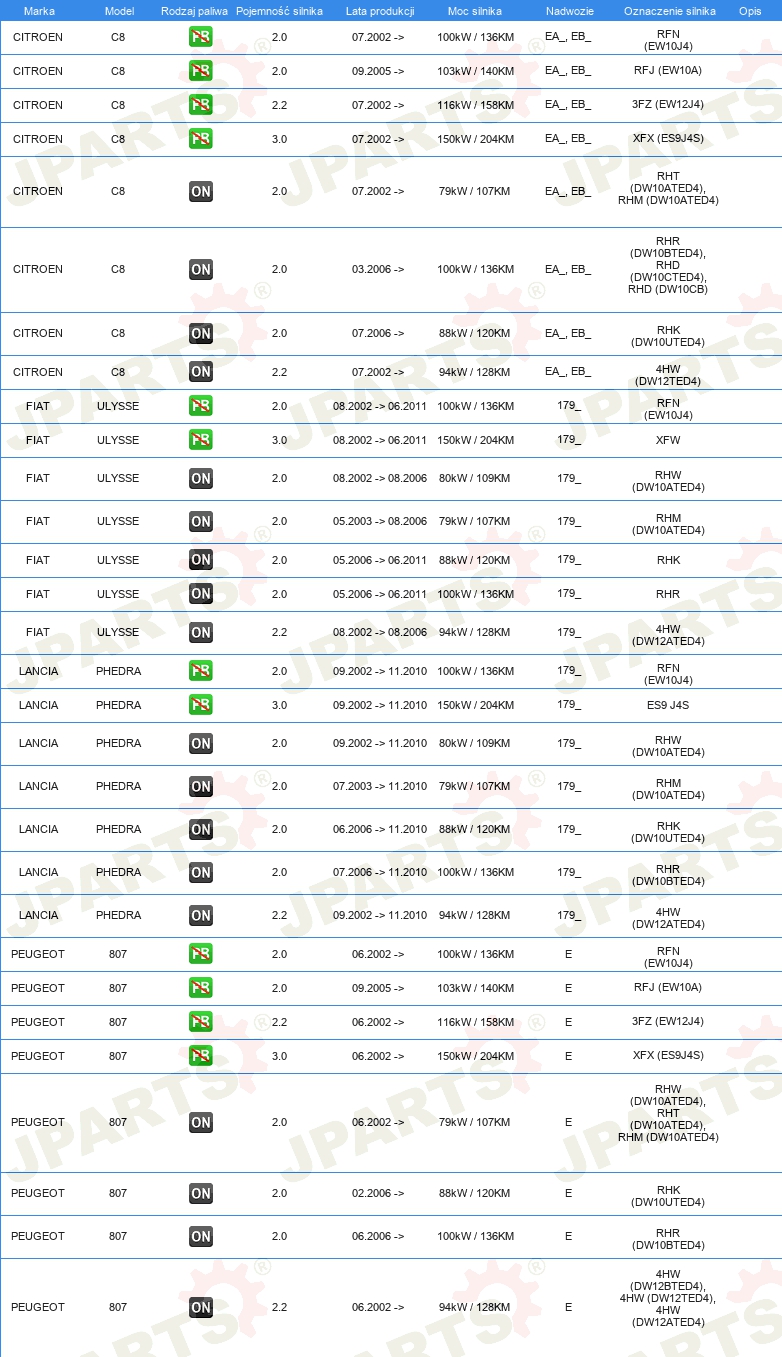Select 116kW / 158KM in the Citroen C8 row

pyautogui.click(x=476, y=105)
